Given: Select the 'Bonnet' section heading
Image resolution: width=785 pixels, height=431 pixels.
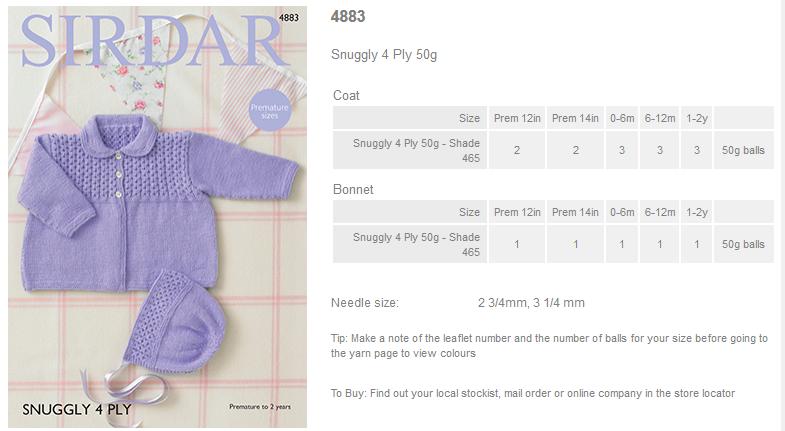Looking at the screenshot, I should (x=353, y=189).
